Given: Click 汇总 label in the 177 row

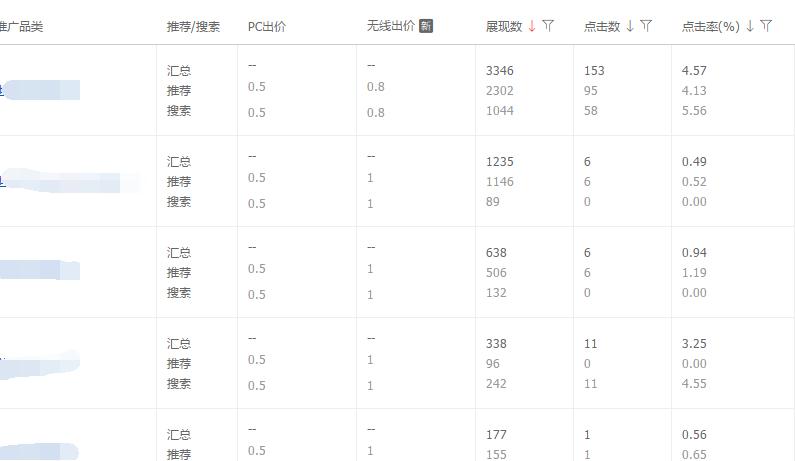Looking at the screenshot, I should pos(178,435).
